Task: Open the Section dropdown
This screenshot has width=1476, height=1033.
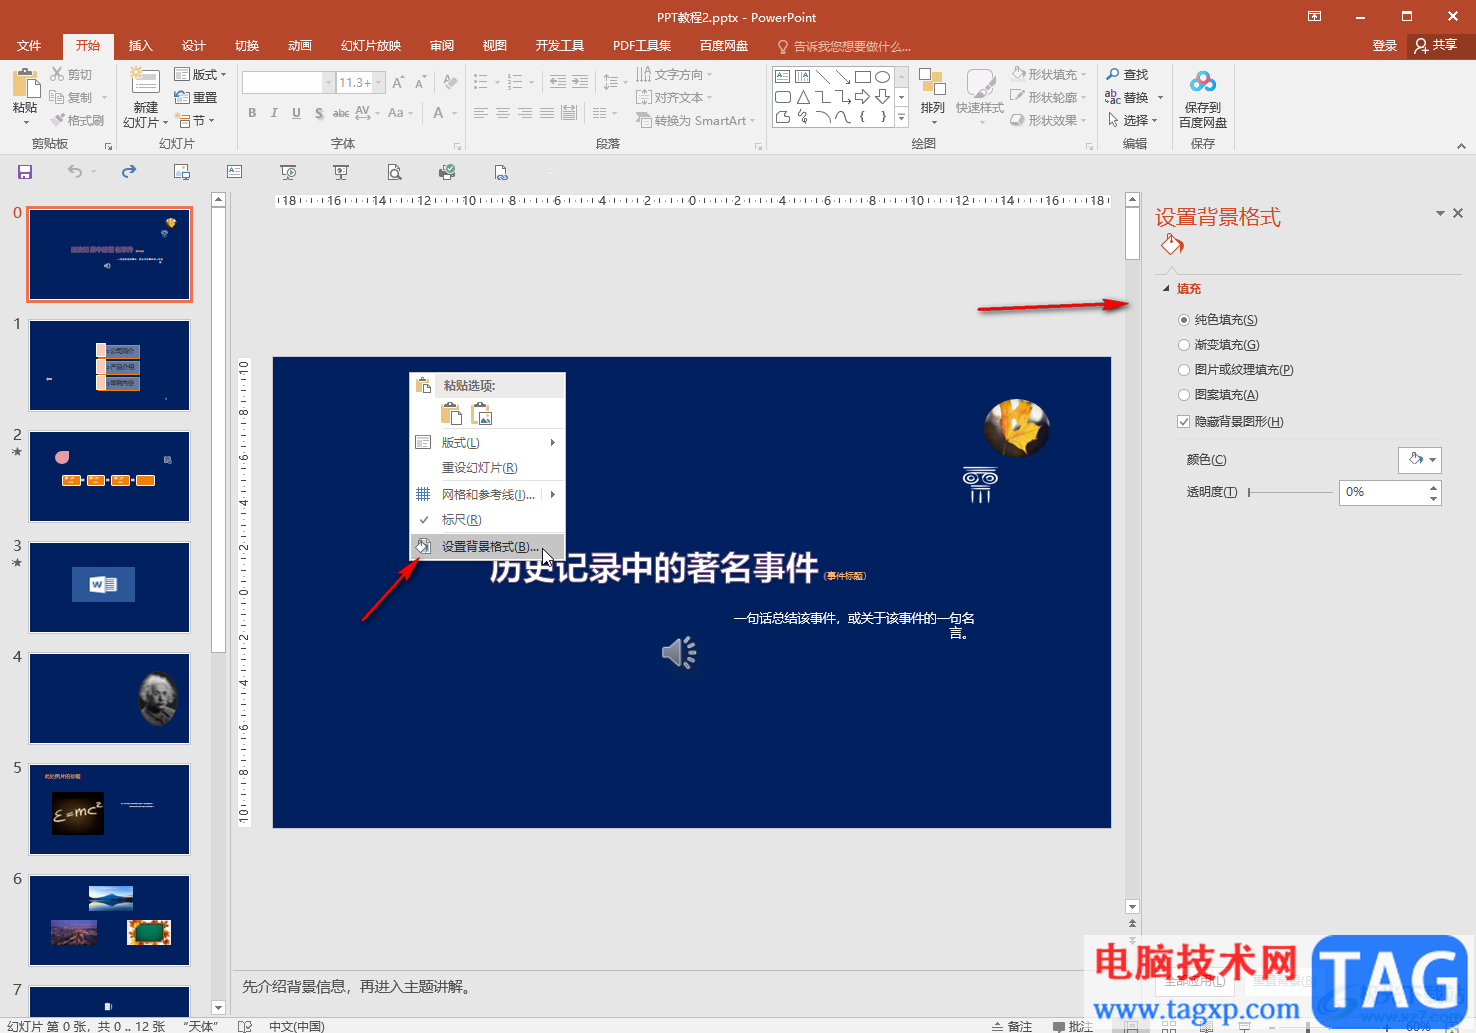Action: pos(195,120)
